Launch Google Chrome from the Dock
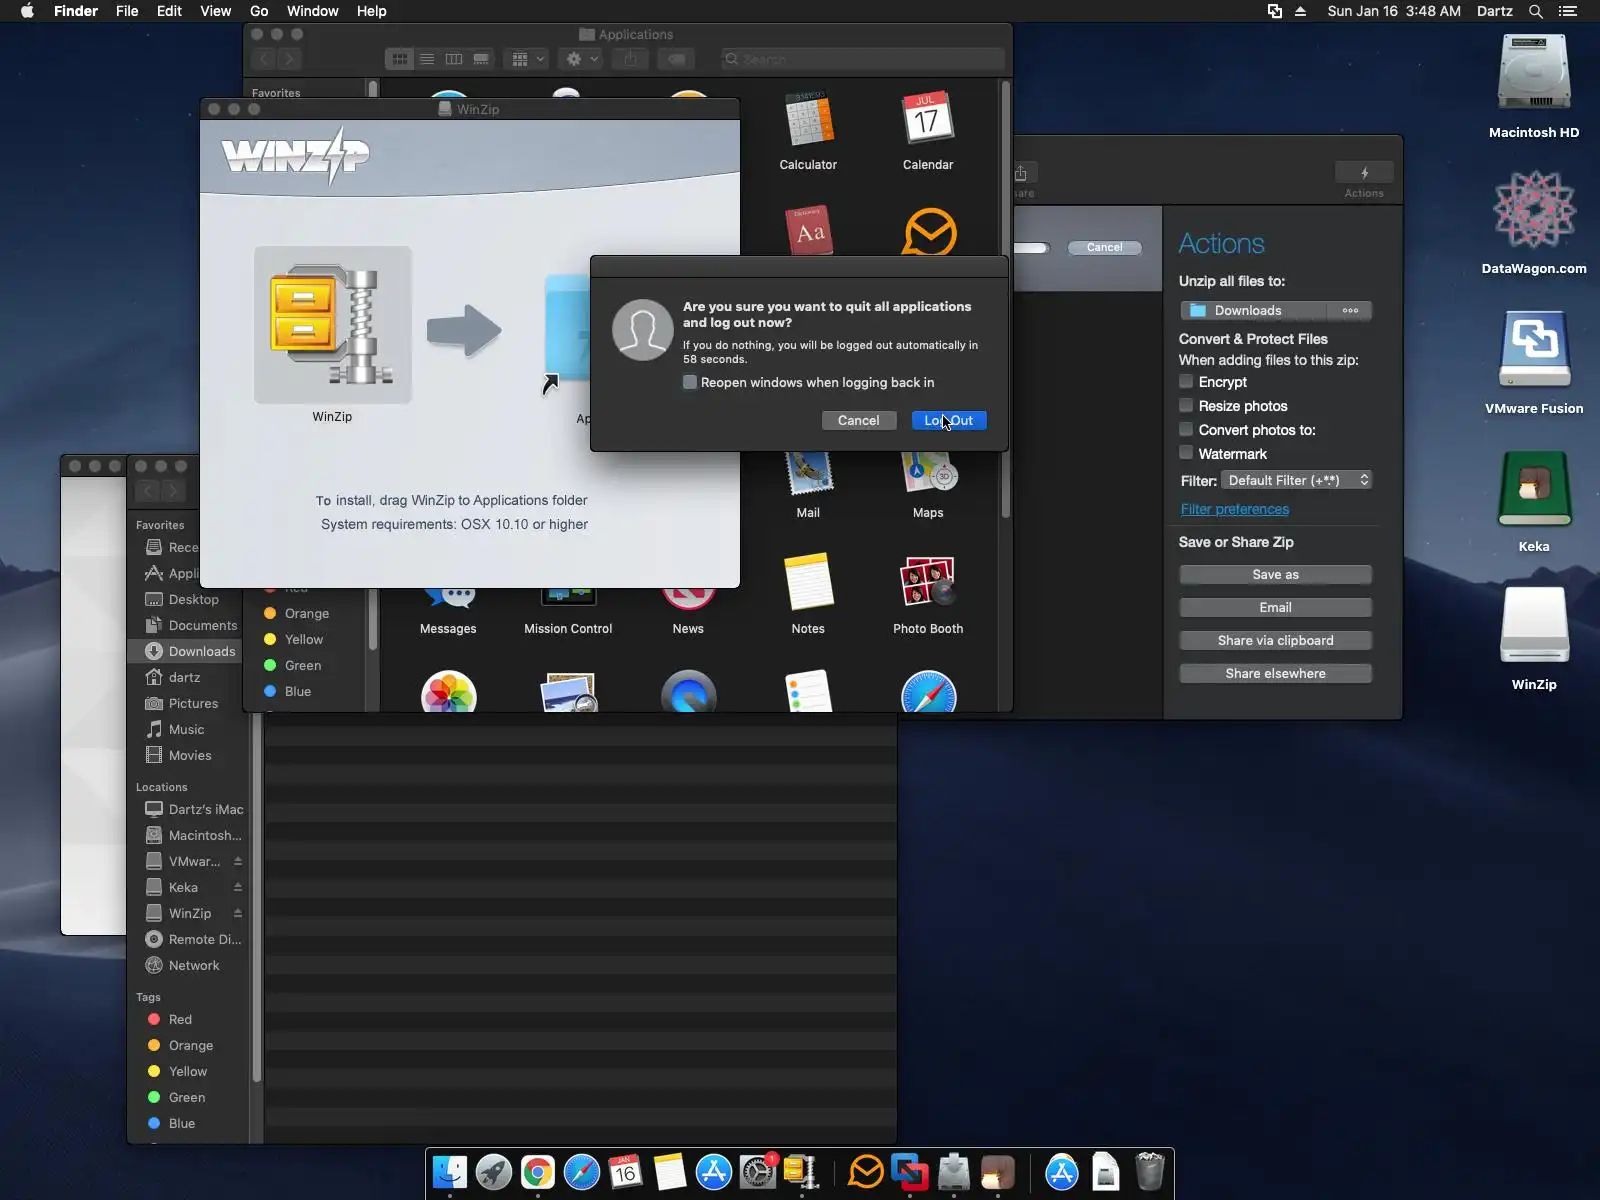This screenshot has width=1600, height=1200. [x=538, y=1172]
